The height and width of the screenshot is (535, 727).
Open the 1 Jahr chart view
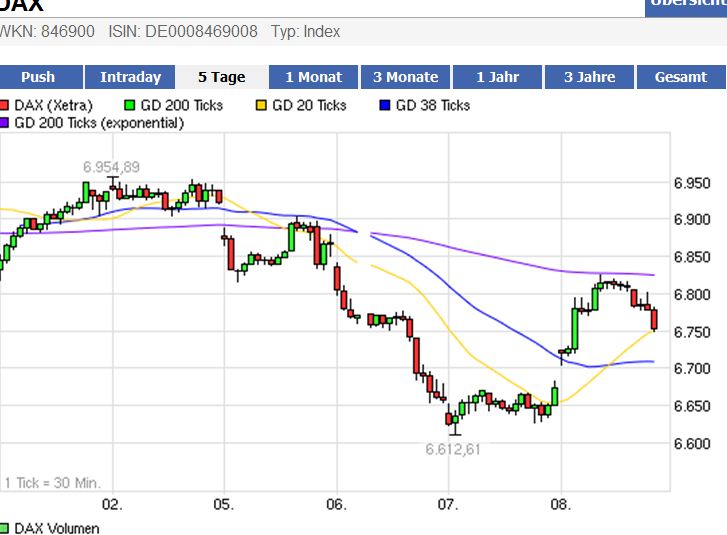pyautogui.click(x=497, y=77)
